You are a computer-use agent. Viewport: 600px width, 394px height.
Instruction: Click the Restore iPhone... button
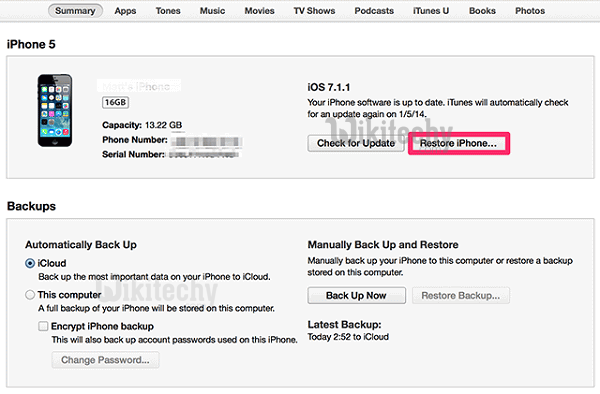coord(458,143)
